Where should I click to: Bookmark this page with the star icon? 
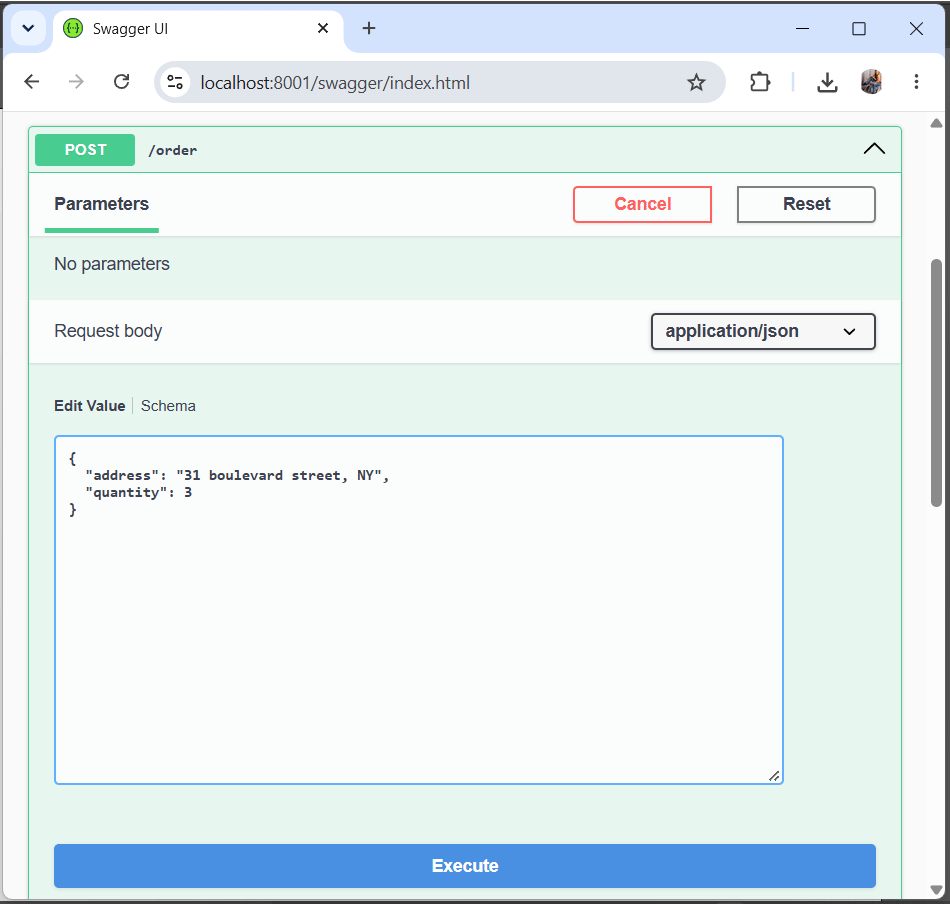coord(696,82)
